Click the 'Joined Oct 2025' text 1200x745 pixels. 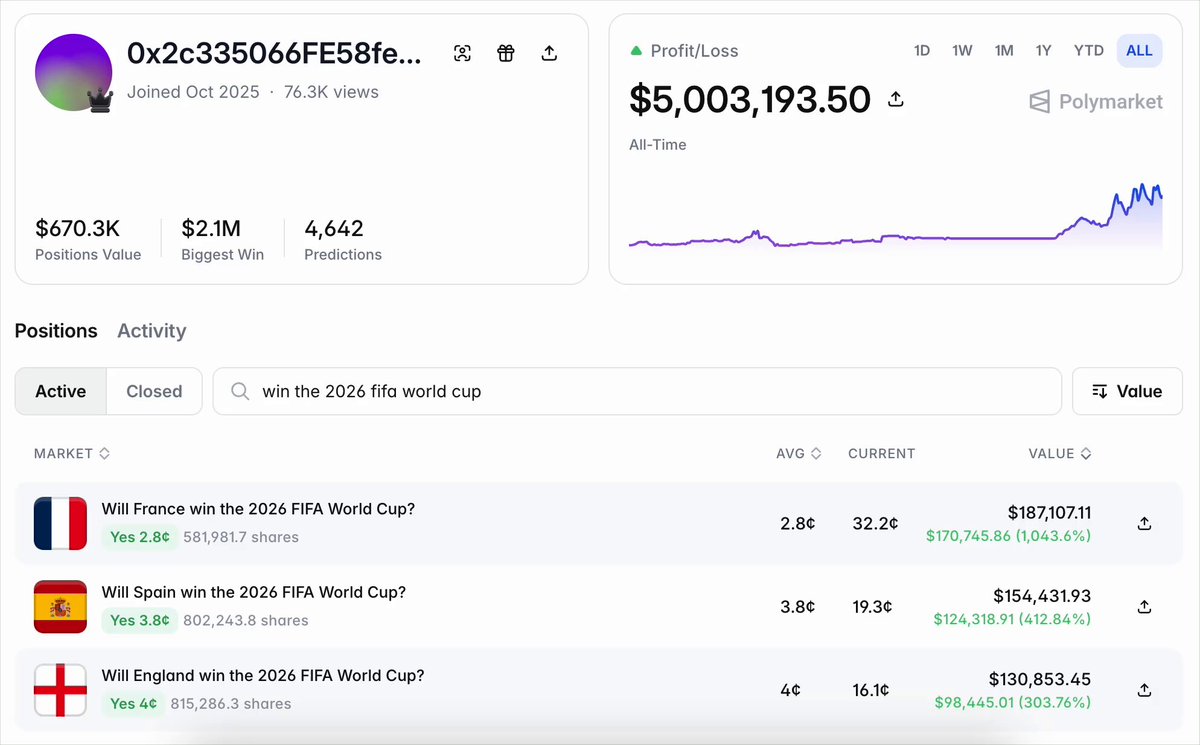[x=193, y=92]
